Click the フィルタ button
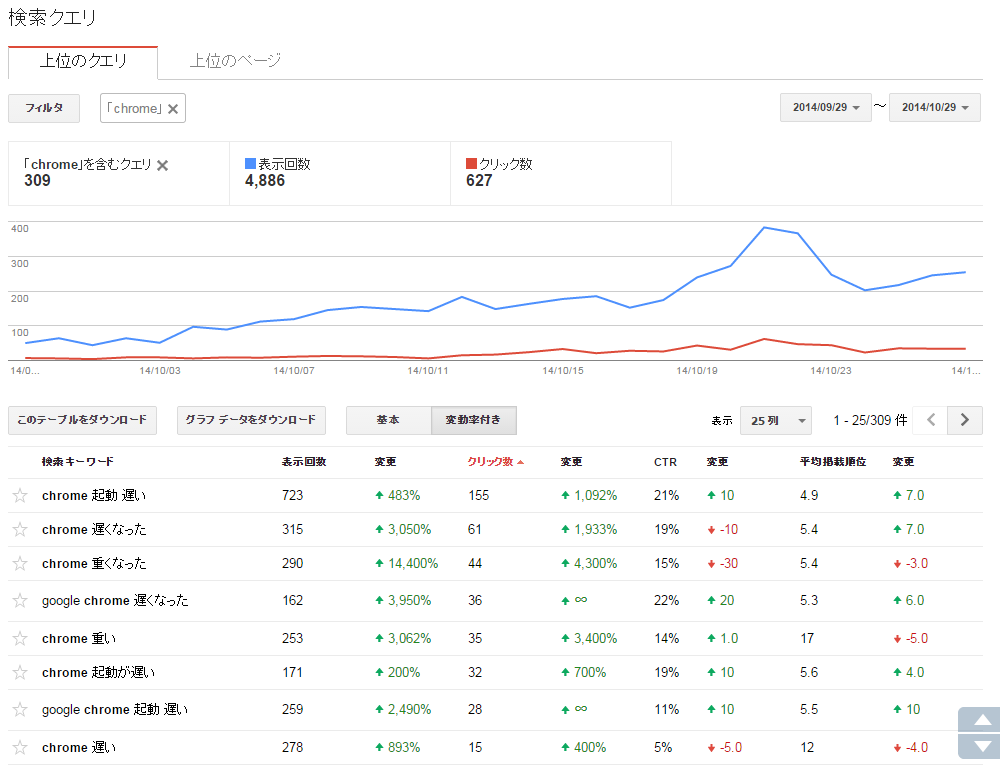The image size is (1000, 767). click(44, 108)
